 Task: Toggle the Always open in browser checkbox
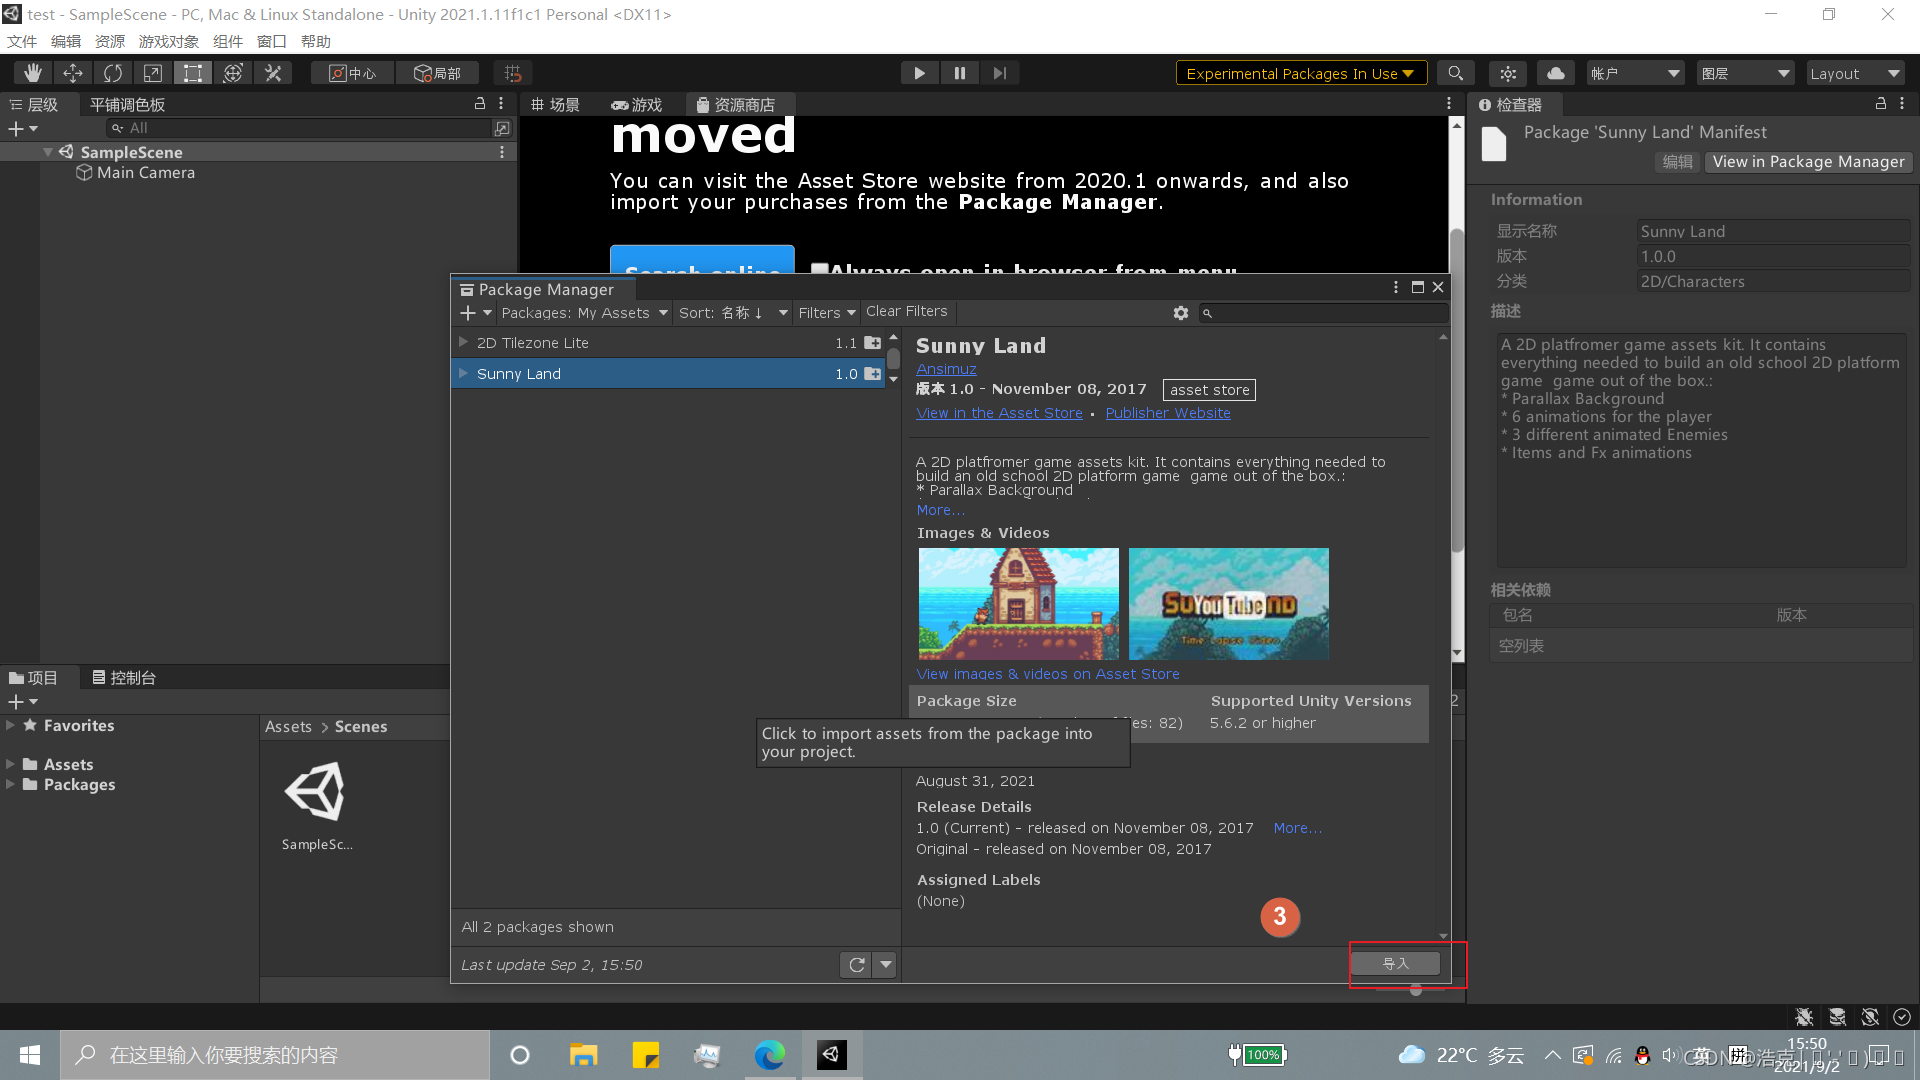click(818, 268)
